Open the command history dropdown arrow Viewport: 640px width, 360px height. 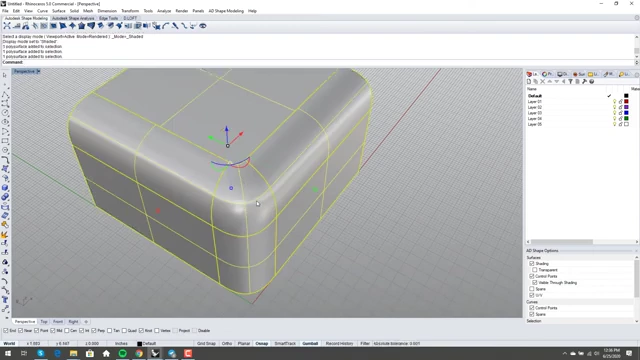[x=637, y=62]
